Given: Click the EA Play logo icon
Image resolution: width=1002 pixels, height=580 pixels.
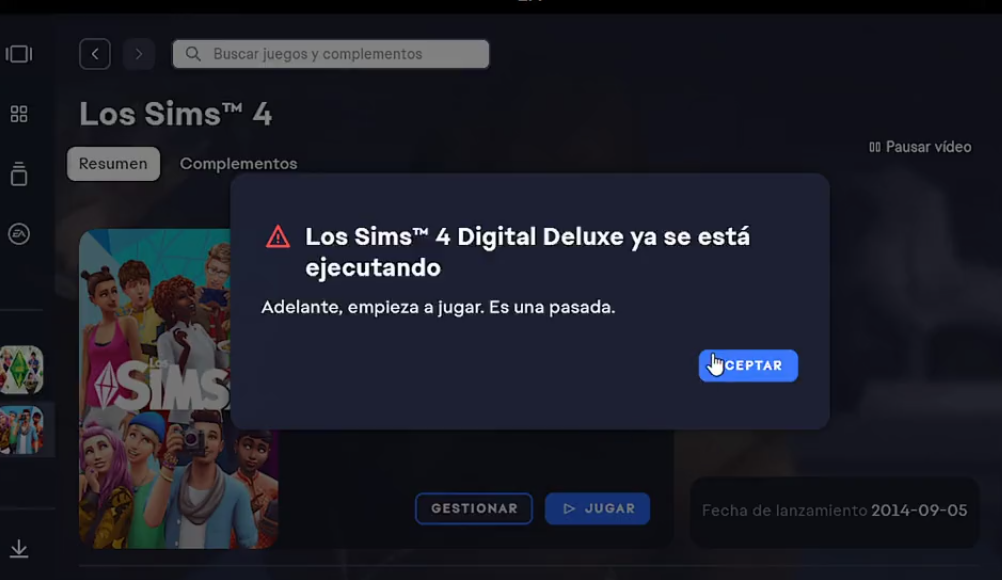Looking at the screenshot, I should [x=19, y=234].
